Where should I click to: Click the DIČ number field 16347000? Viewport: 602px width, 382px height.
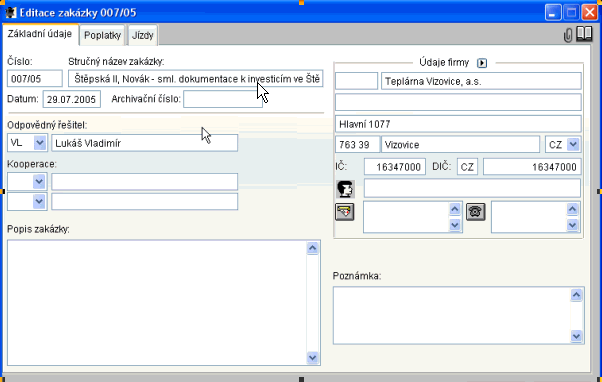pos(532,167)
